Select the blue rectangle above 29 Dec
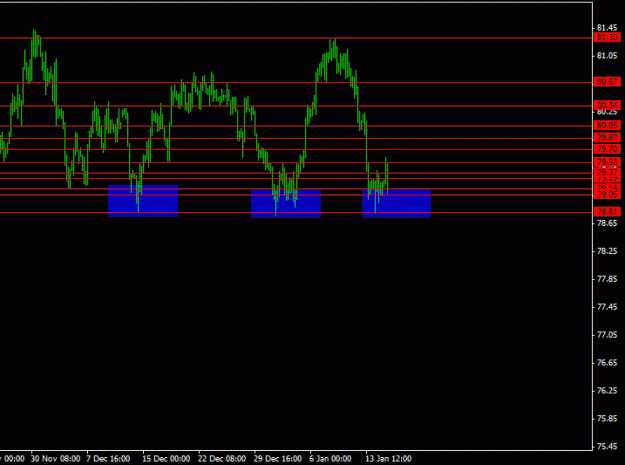 coord(286,204)
